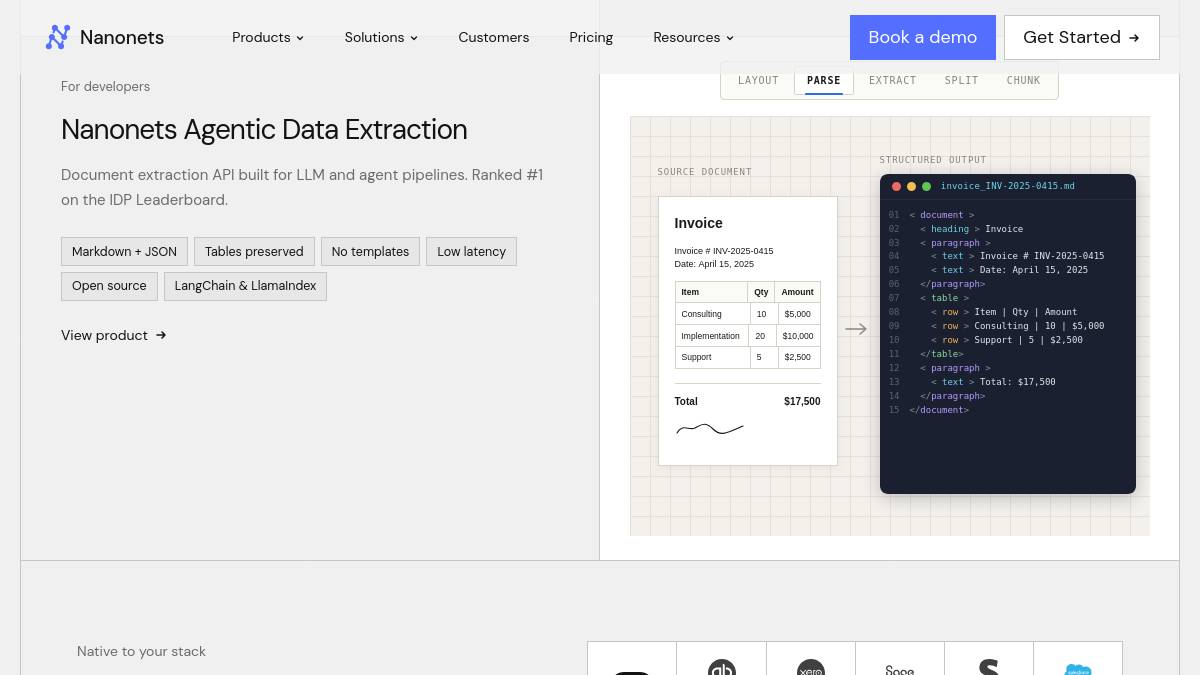The image size is (1200, 675).
Task: Expand the Solutions menu chevron
Action: click(x=414, y=38)
